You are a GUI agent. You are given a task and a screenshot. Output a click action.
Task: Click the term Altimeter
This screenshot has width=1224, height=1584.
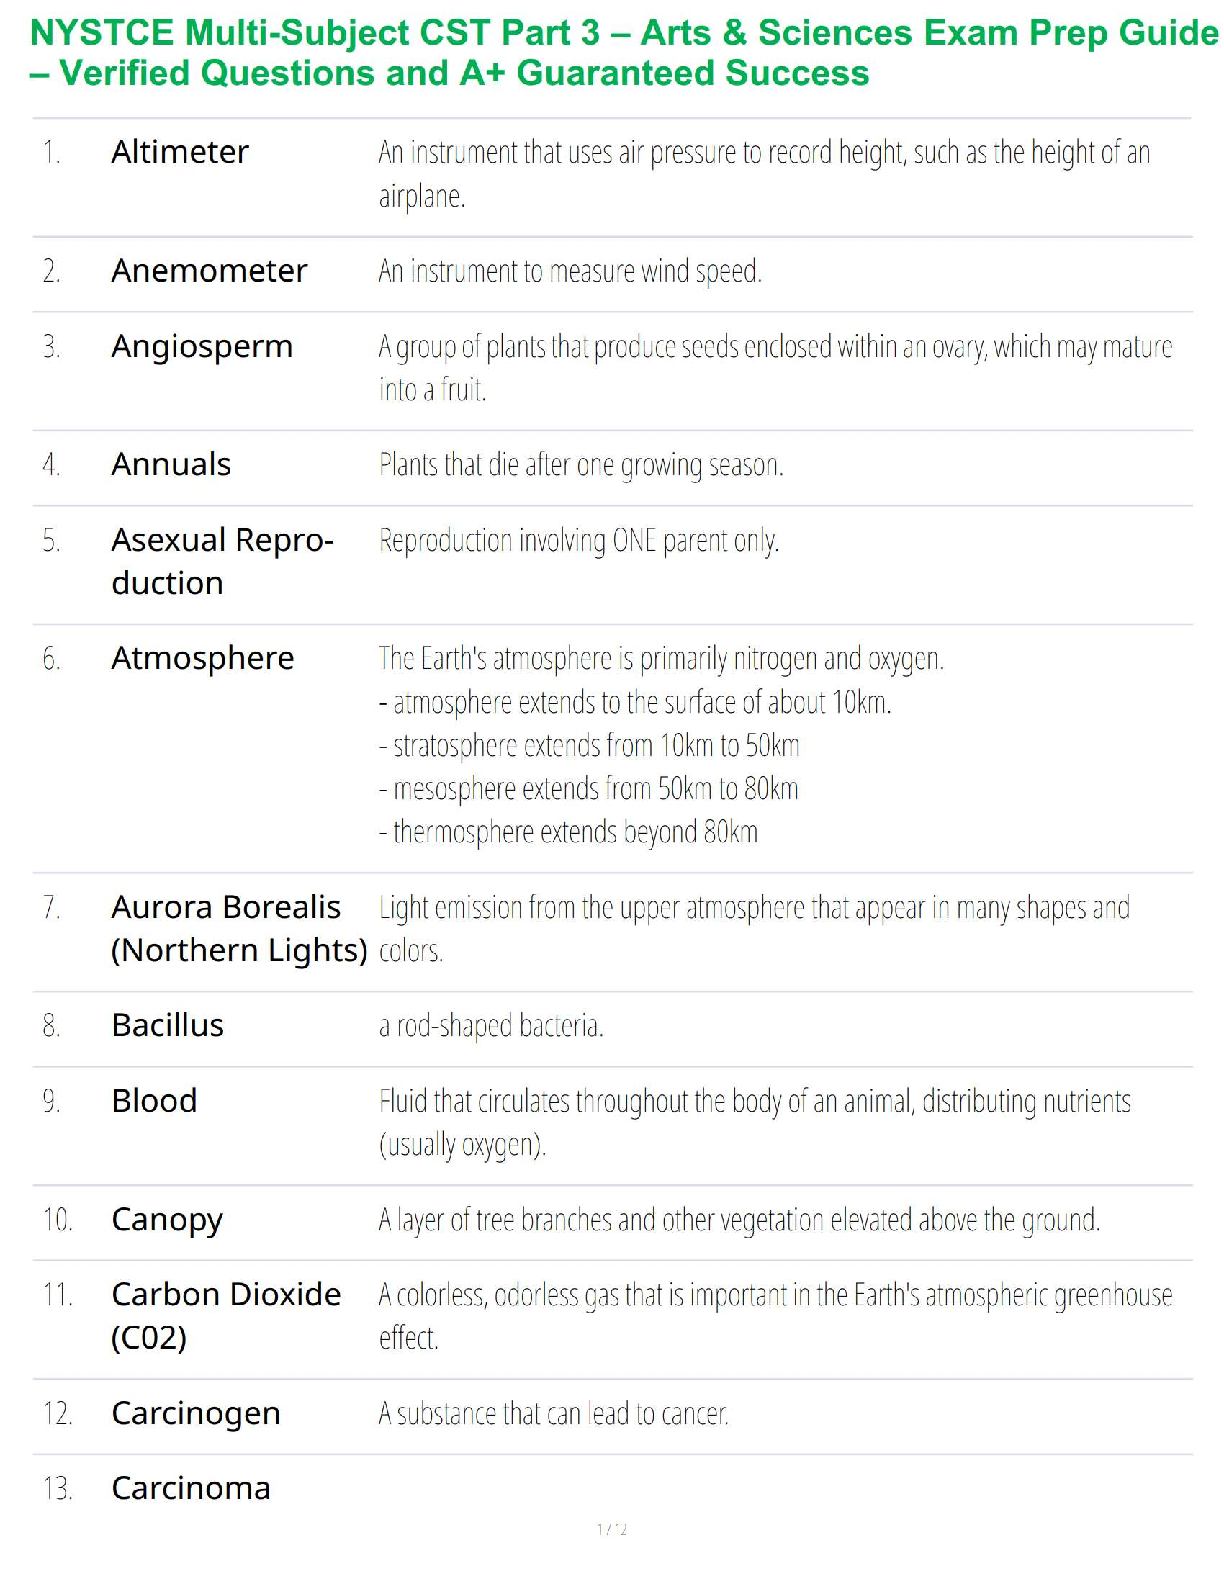pyautogui.click(x=180, y=152)
